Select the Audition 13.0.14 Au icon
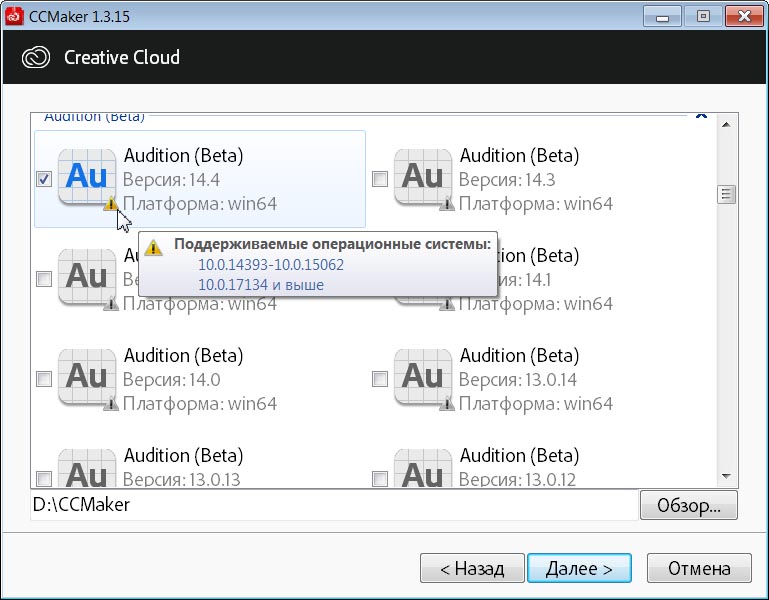 pyautogui.click(x=423, y=376)
